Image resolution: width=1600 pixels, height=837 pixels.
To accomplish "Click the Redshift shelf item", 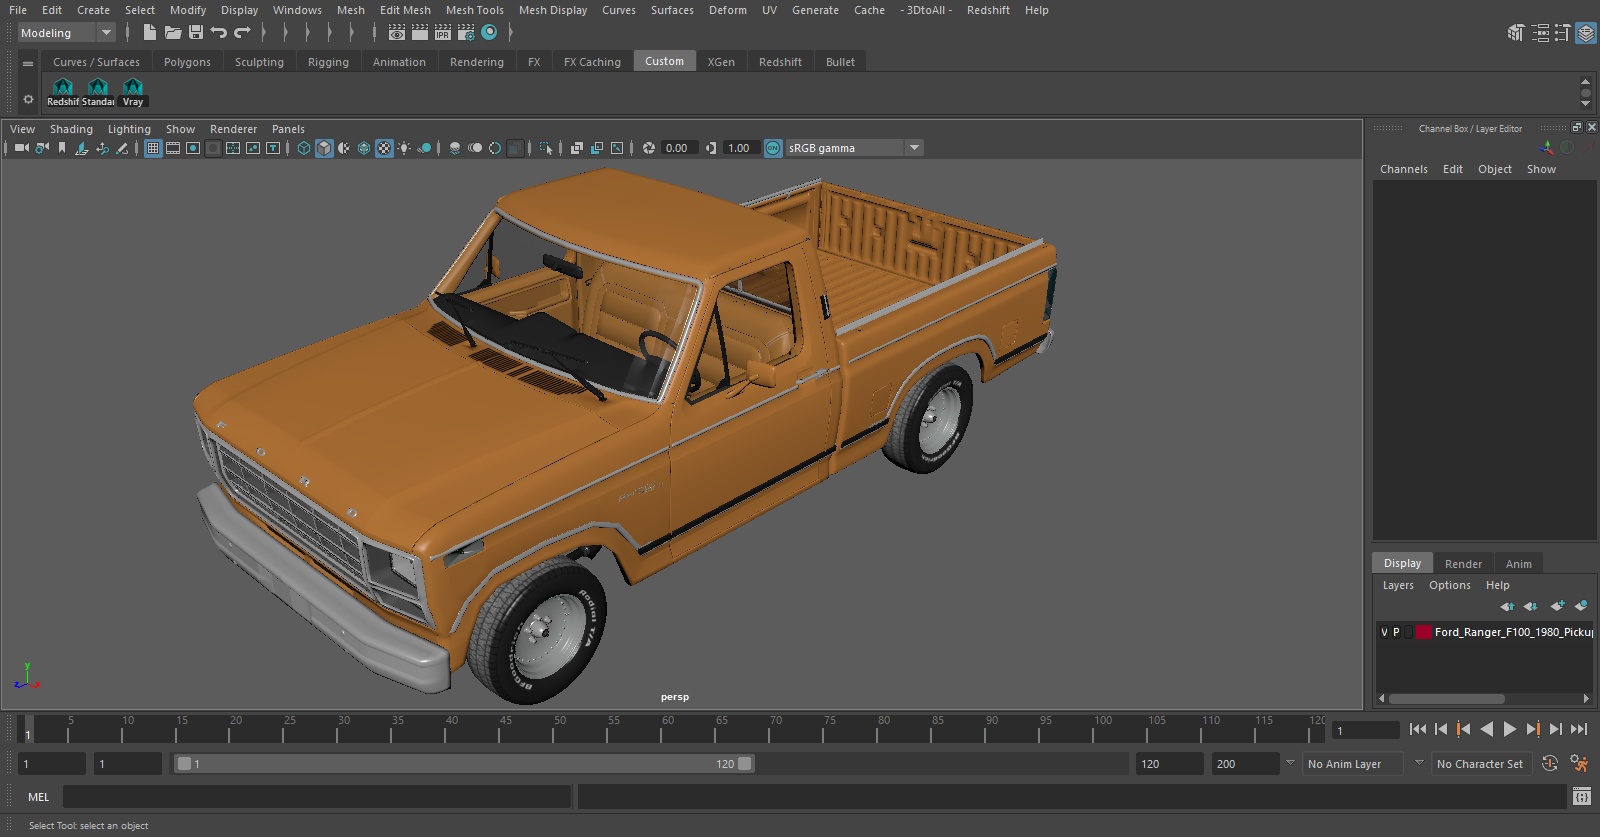I will pyautogui.click(x=62, y=92).
